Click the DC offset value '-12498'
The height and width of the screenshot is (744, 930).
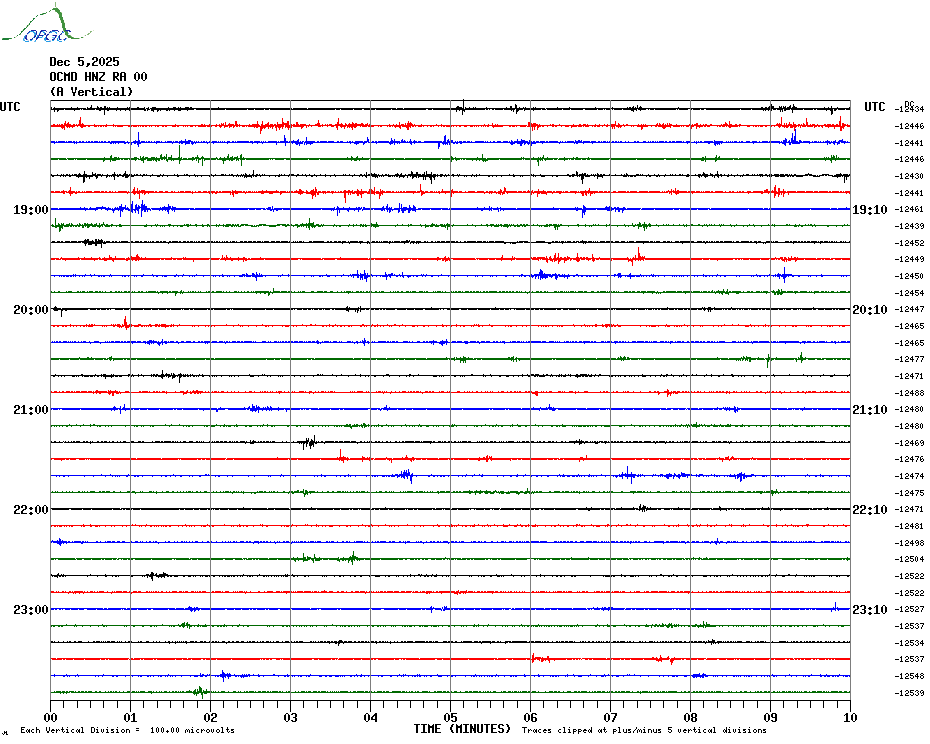[909, 543]
